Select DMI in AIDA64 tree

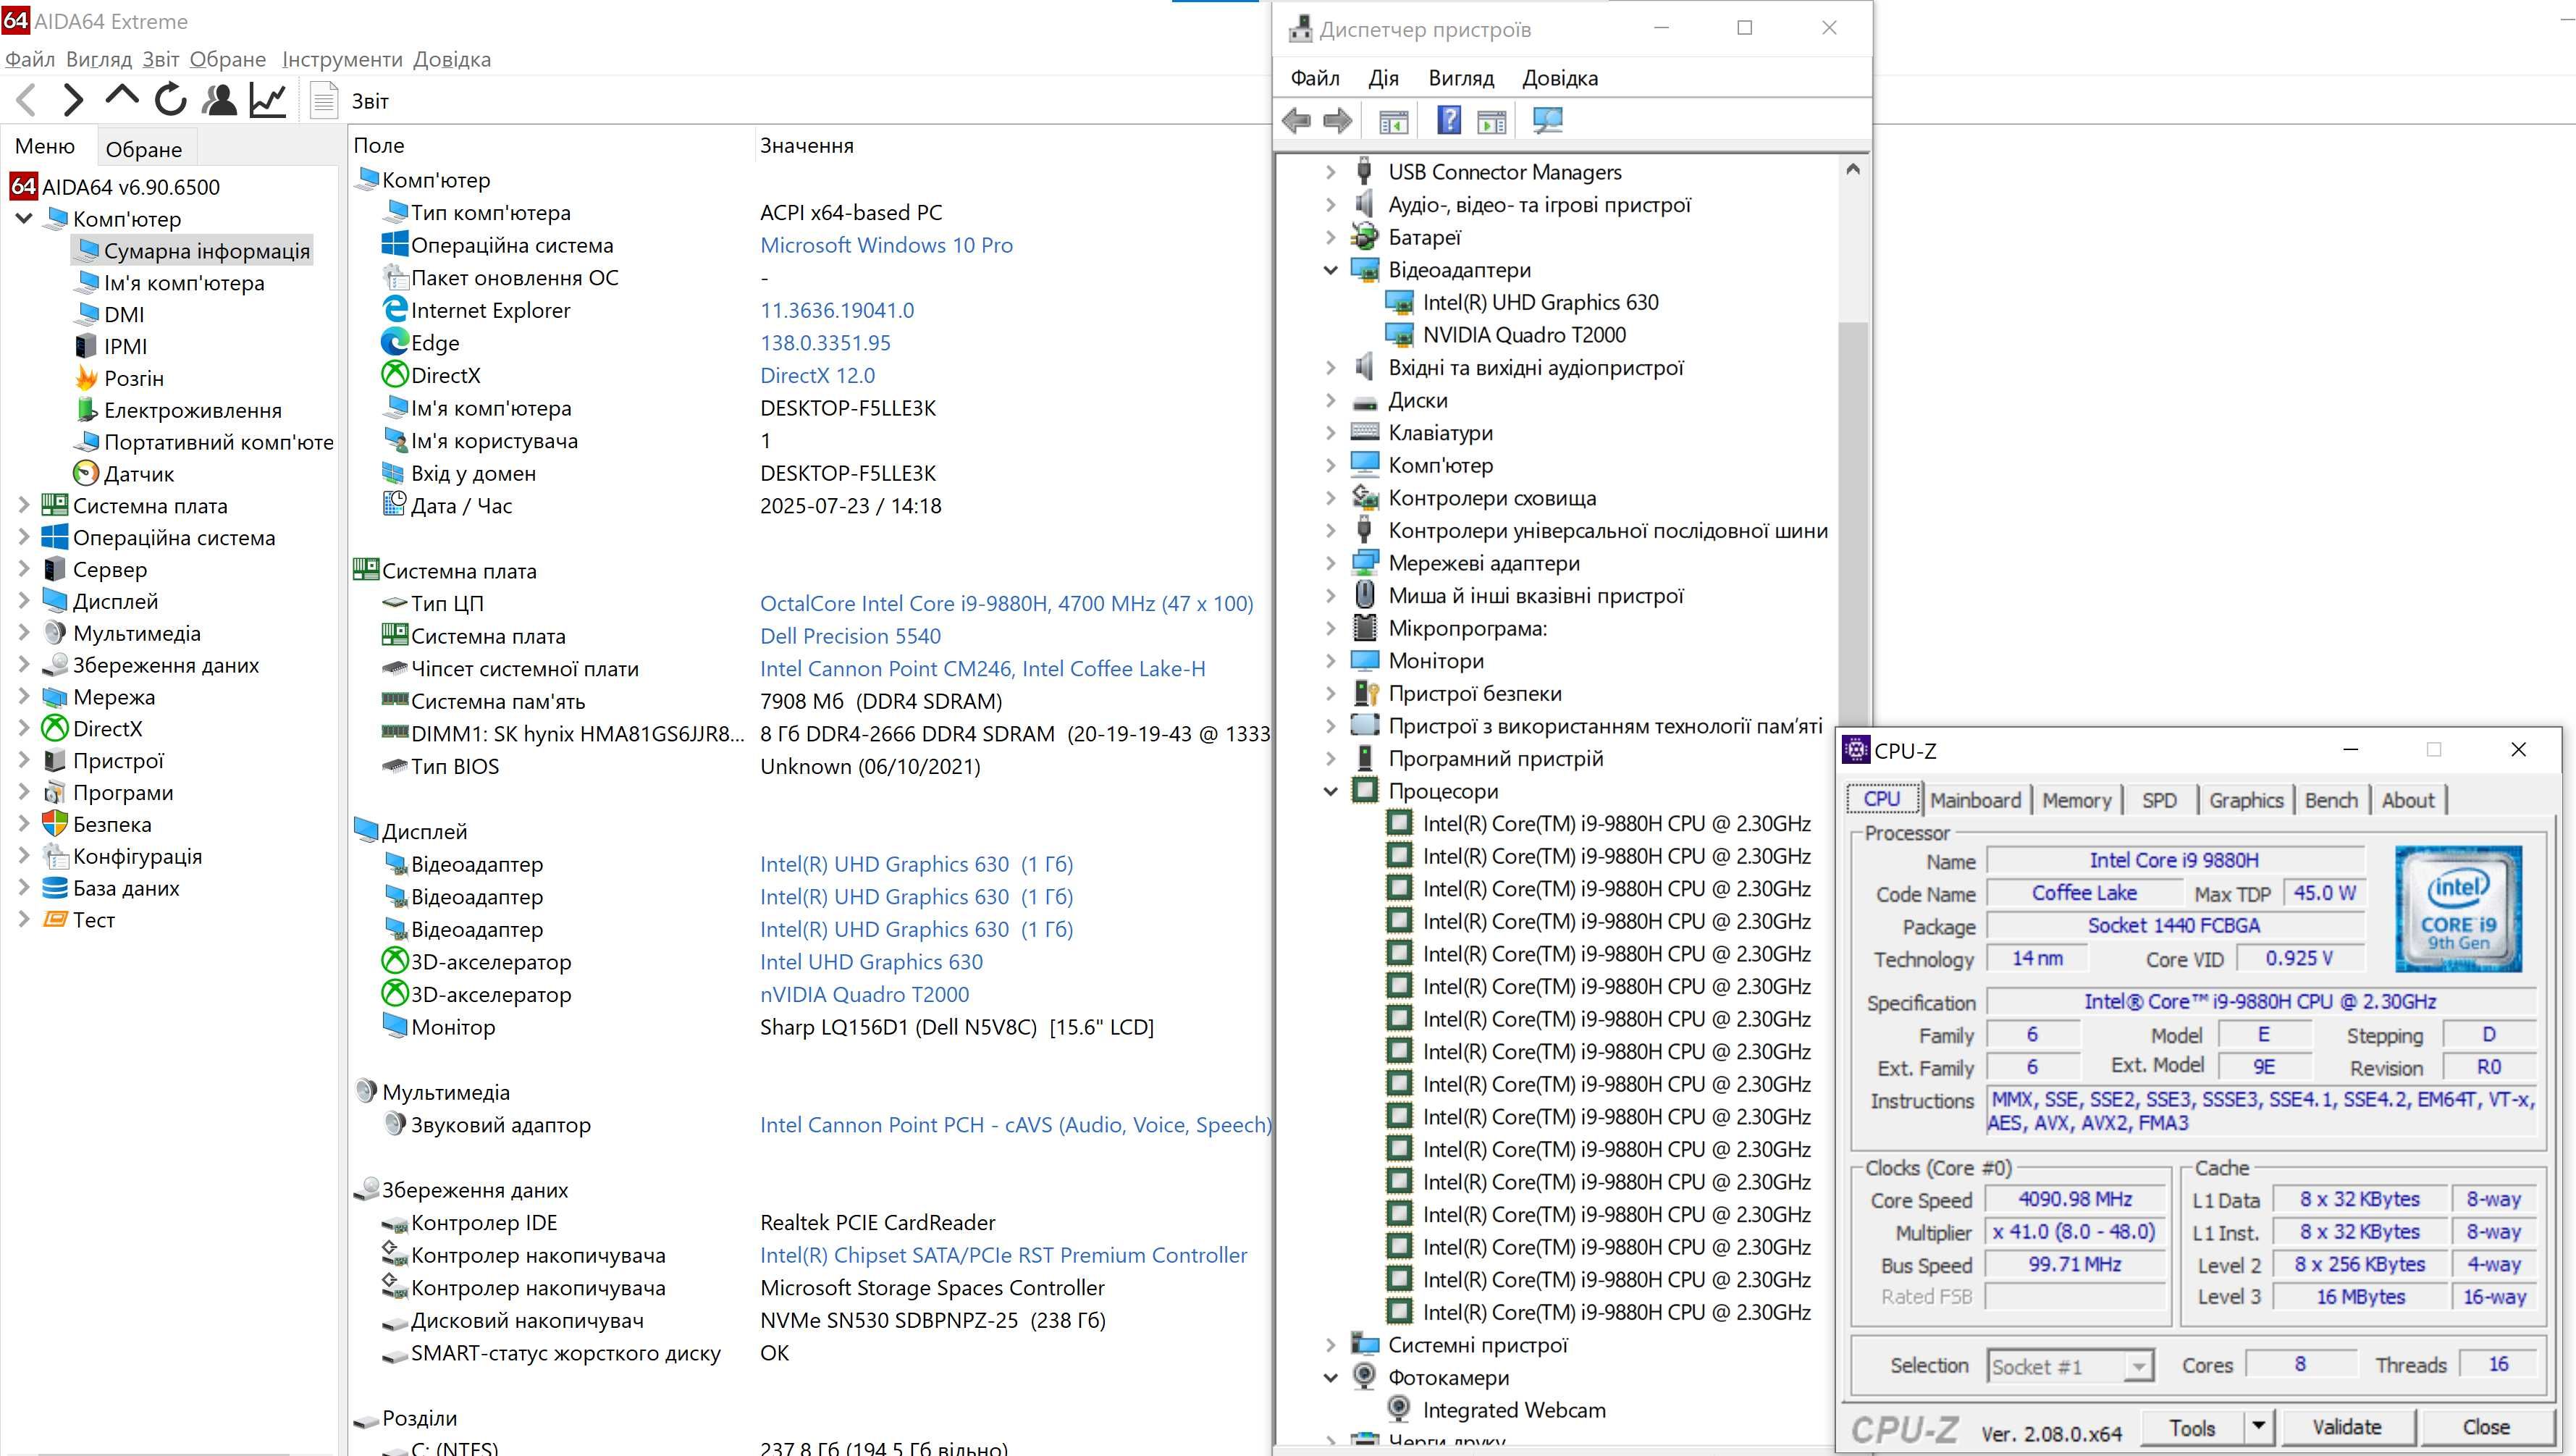(x=124, y=314)
